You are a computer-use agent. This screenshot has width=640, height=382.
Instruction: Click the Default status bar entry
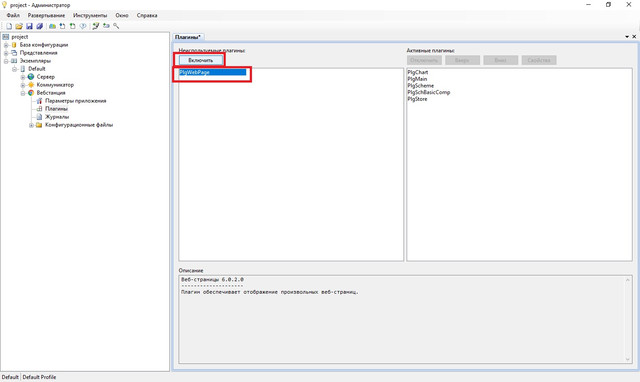10,377
